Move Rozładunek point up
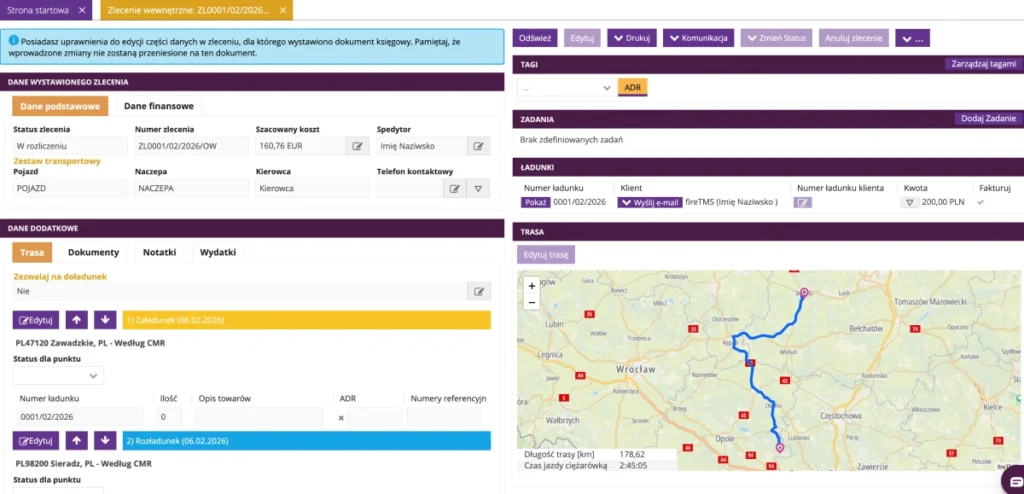The height and width of the screenshot is (494, 1024). pos(76,440)
